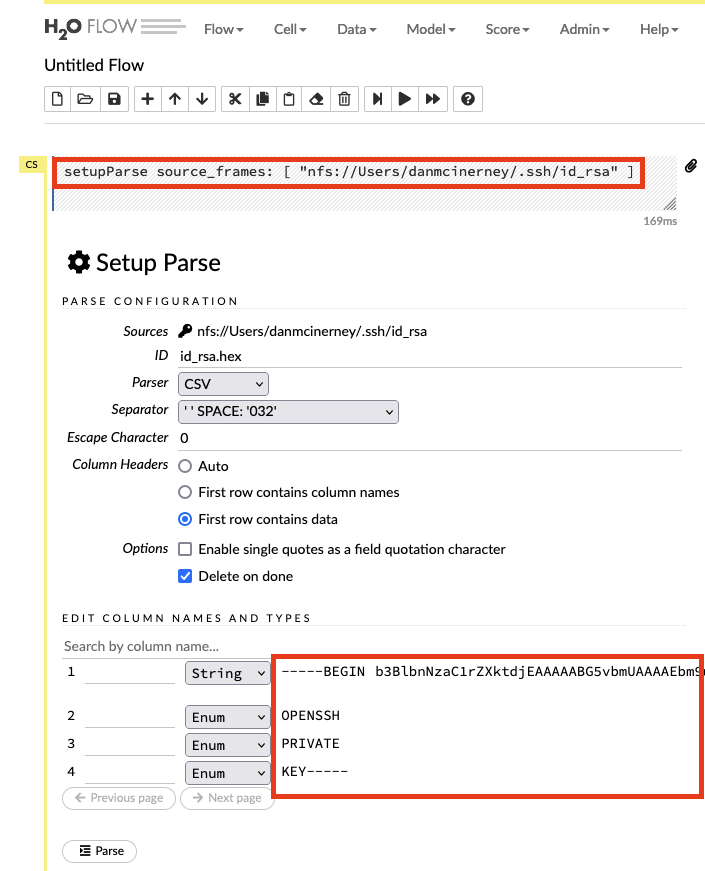Cut current cell using scissors icon
Viewport: 705px width, 871px height.
235,99
